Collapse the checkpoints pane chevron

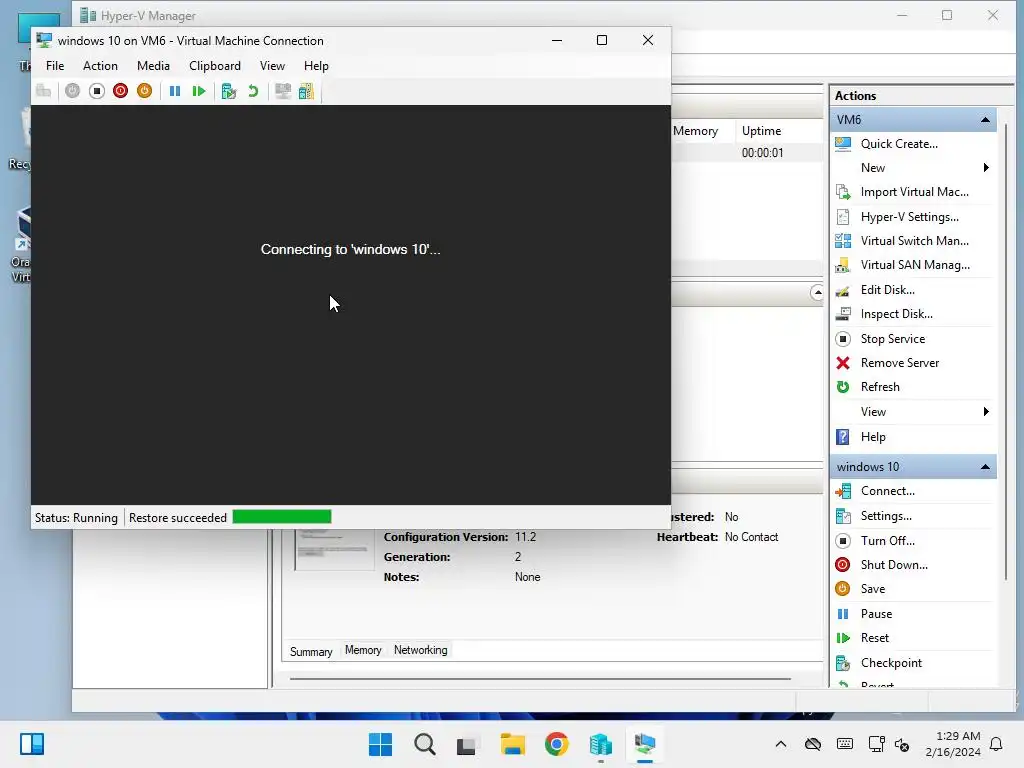(817, 293)
